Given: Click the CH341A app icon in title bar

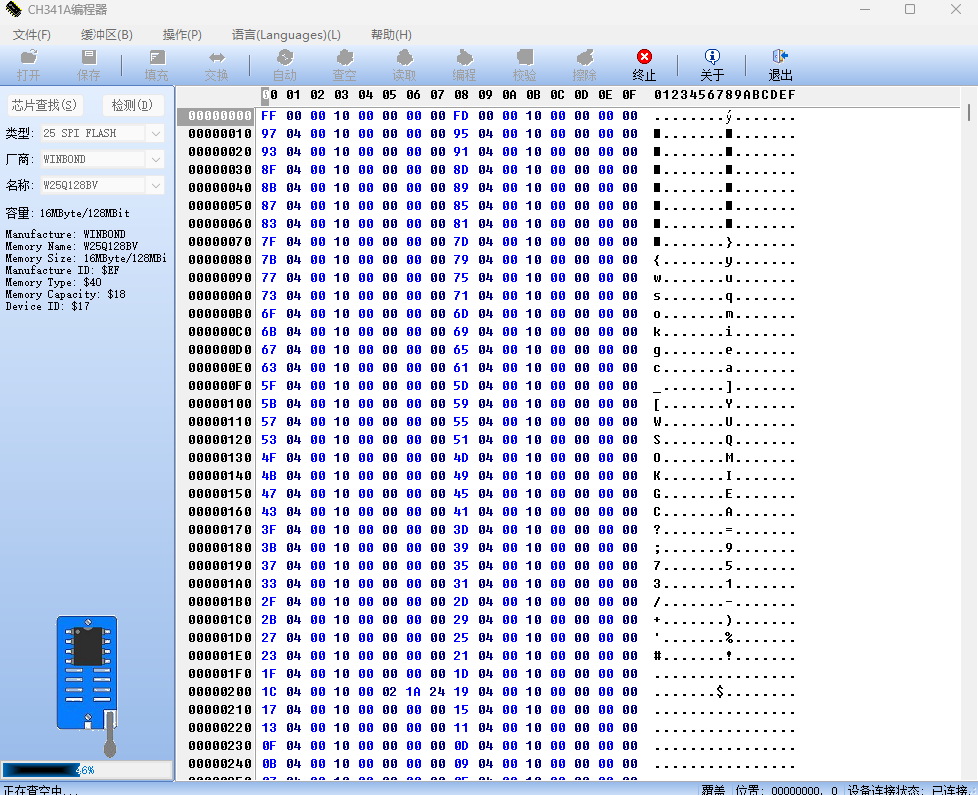Looking at the screenshot, I should click(x=13, y=9).
